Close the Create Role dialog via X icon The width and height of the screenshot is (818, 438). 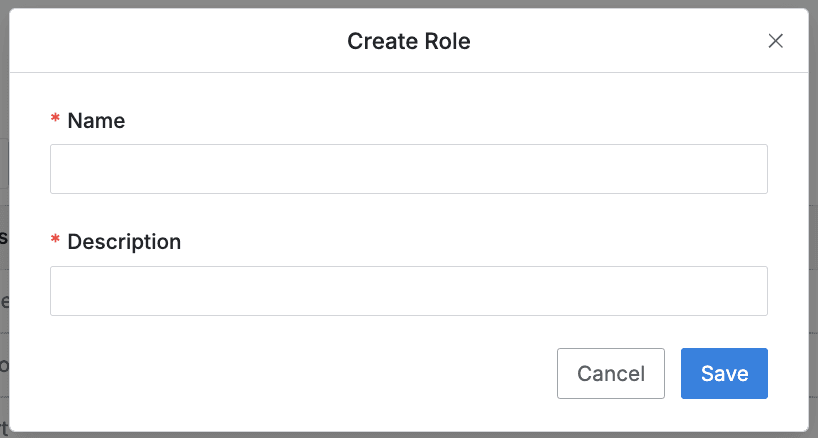tap(775, 41)
